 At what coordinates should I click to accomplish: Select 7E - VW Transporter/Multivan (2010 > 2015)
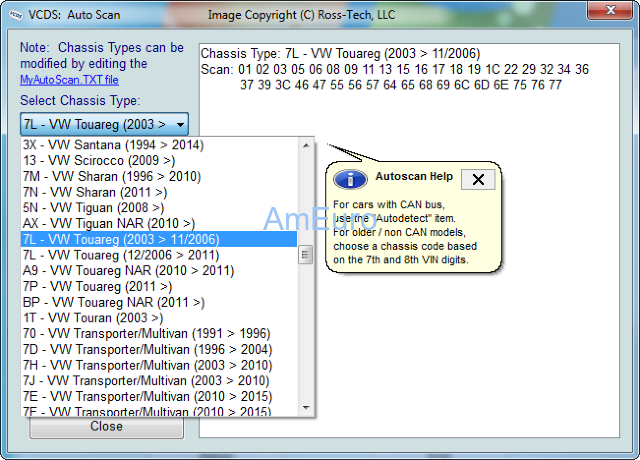click(159, 397)
